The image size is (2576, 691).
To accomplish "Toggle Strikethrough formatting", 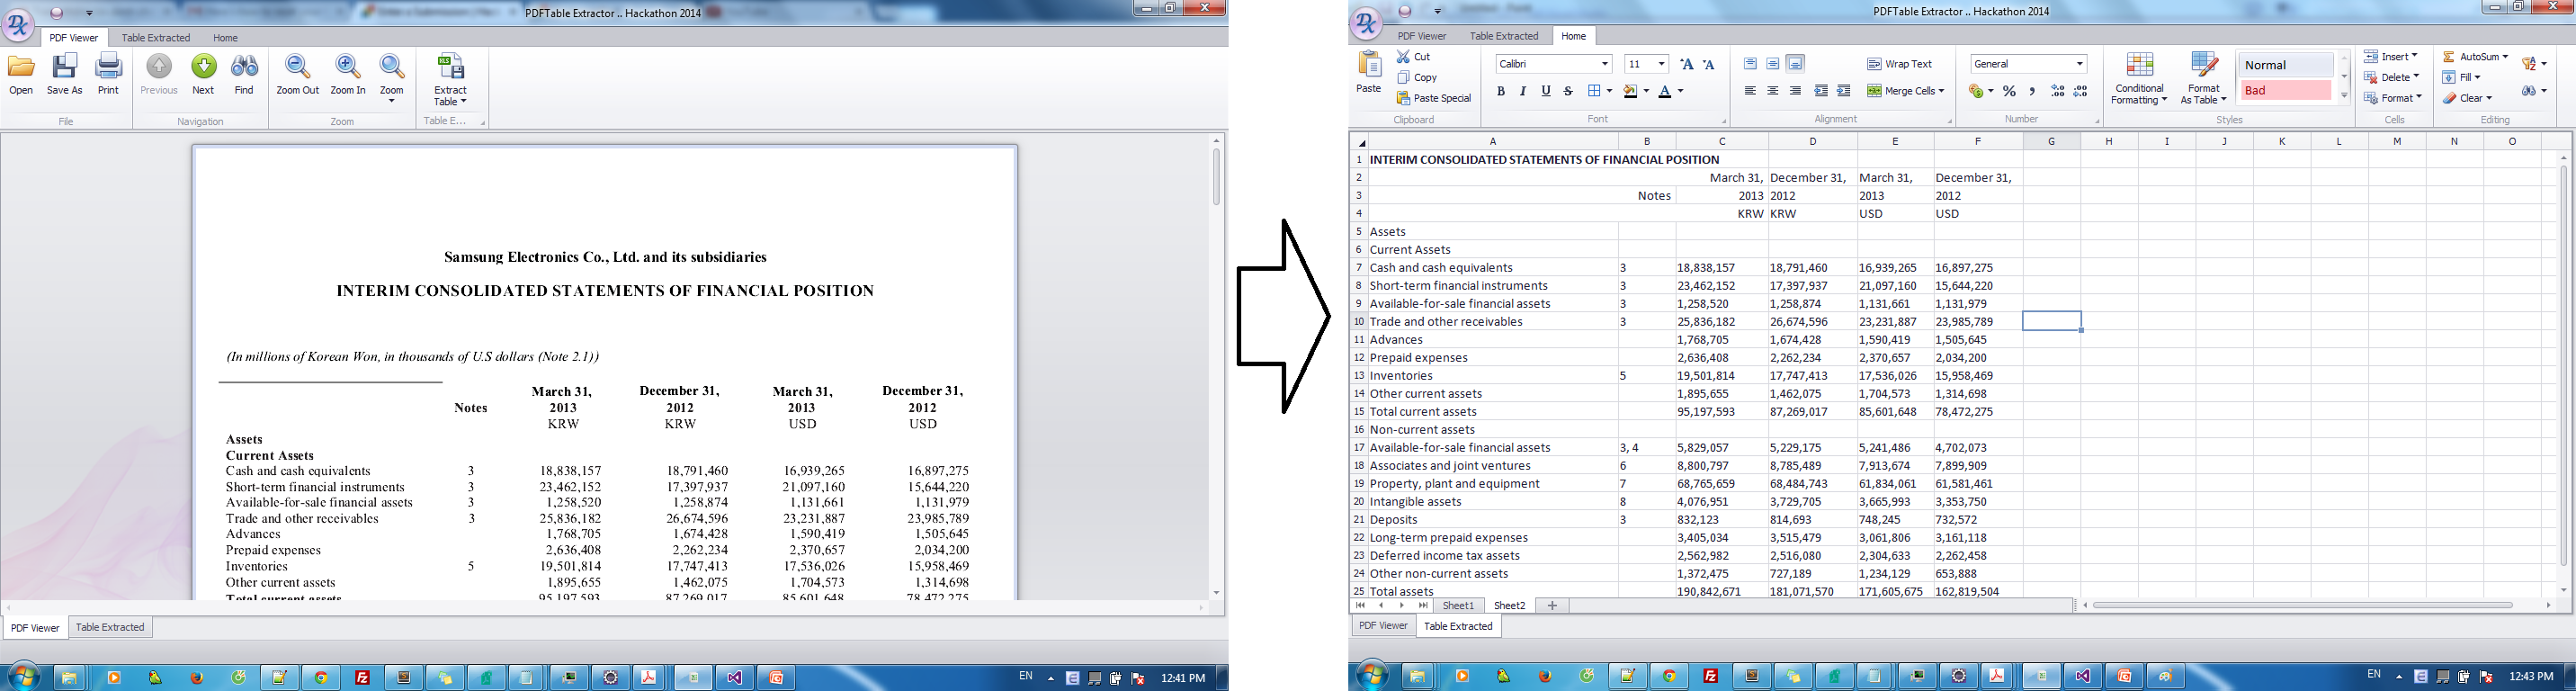I will [1568, 91].
